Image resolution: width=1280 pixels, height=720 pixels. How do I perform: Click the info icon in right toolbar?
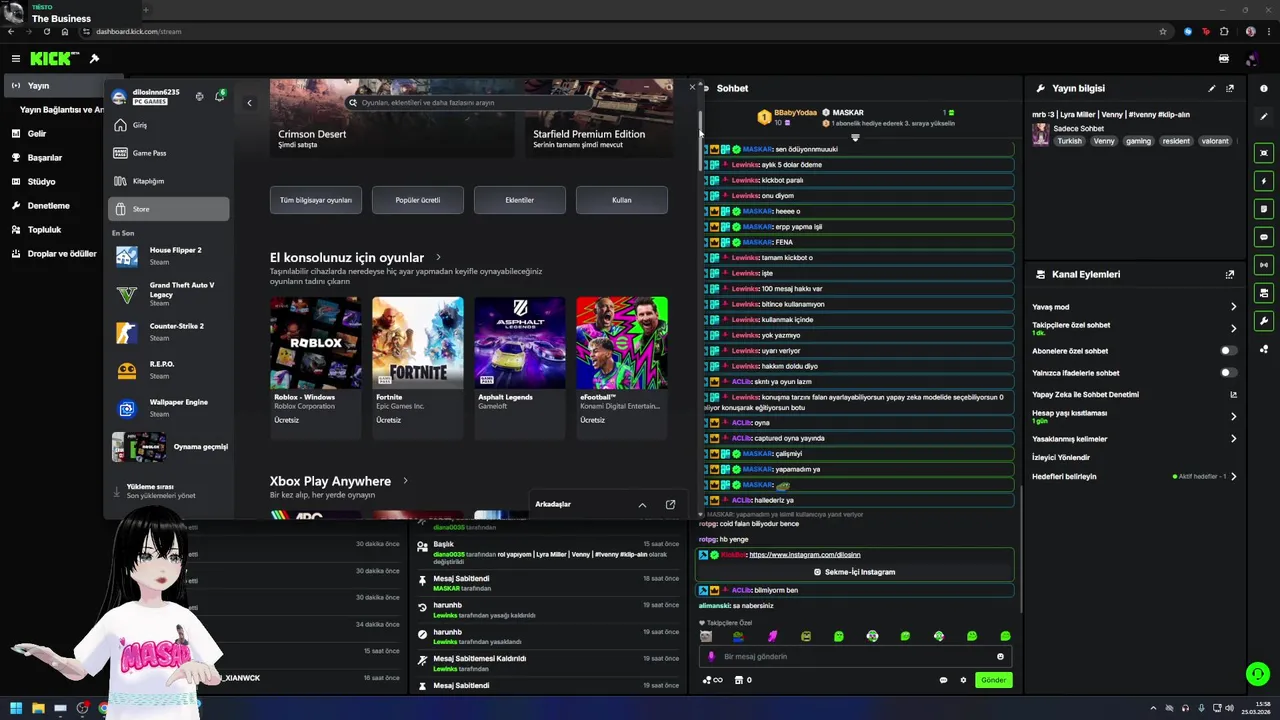point(1264,88)
